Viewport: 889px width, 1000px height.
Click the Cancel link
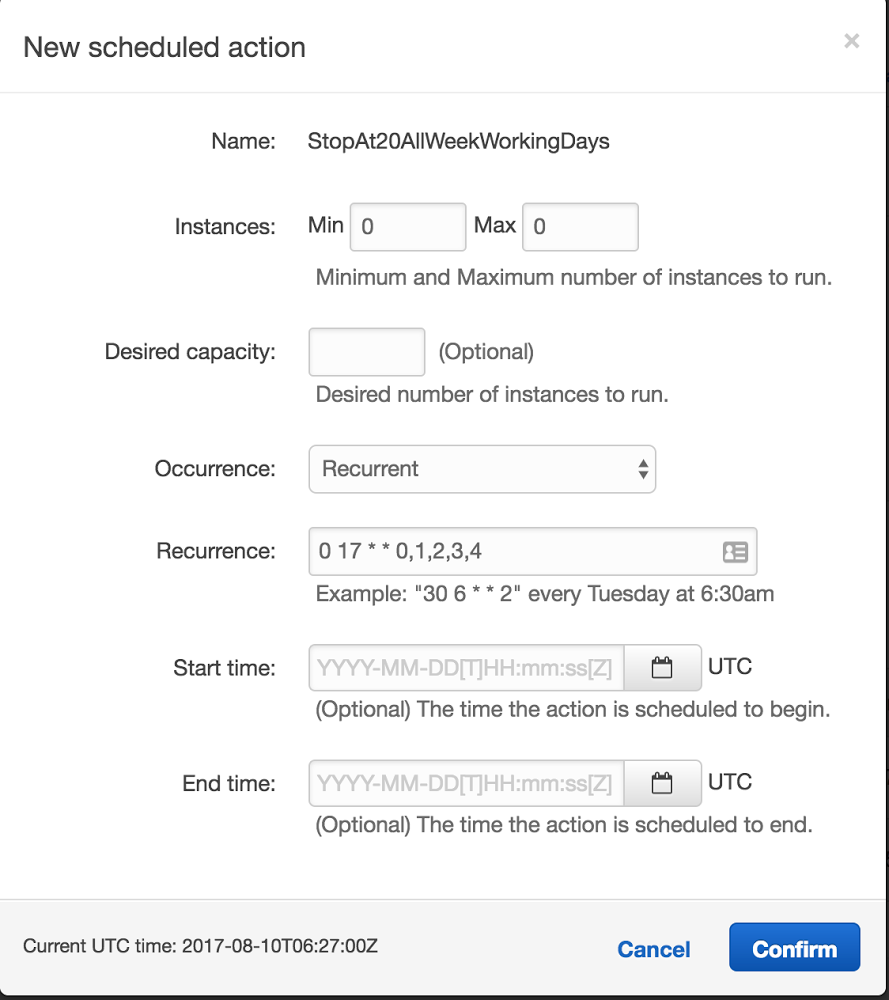pos(654,949)
